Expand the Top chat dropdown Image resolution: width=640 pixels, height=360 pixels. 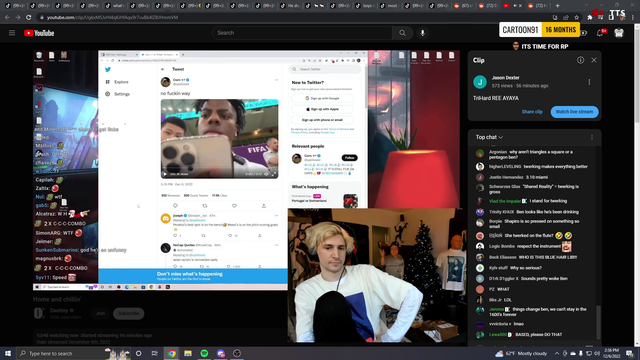[489, 138]
